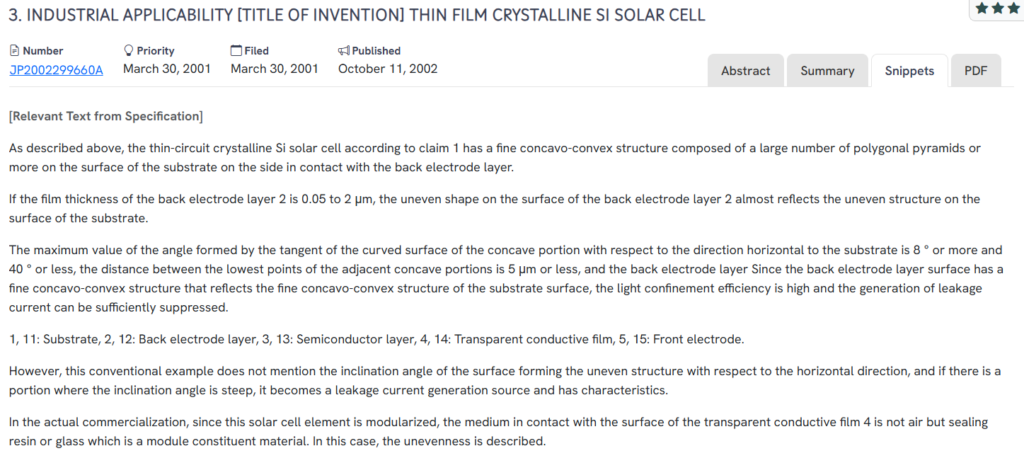Click the lightbulb icon next to Priority

(128, 50)
